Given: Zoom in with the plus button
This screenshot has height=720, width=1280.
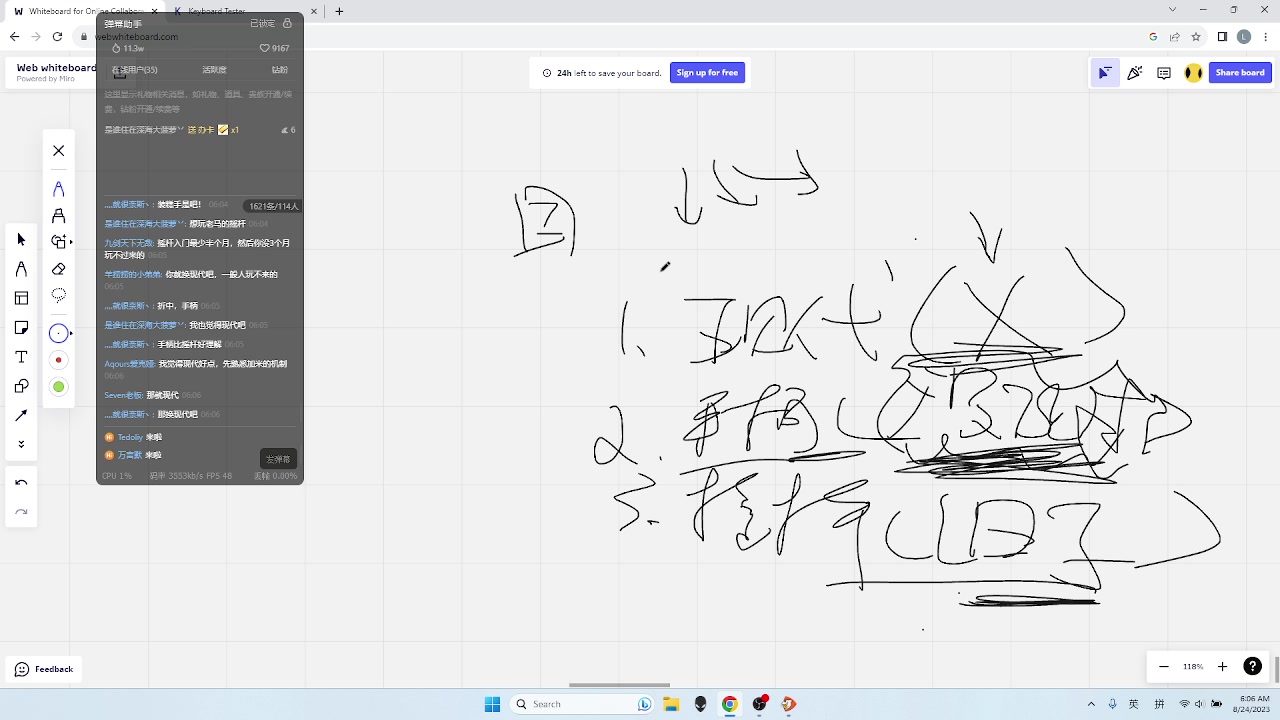Looking at the screenshot, I should coord(1222,667).
